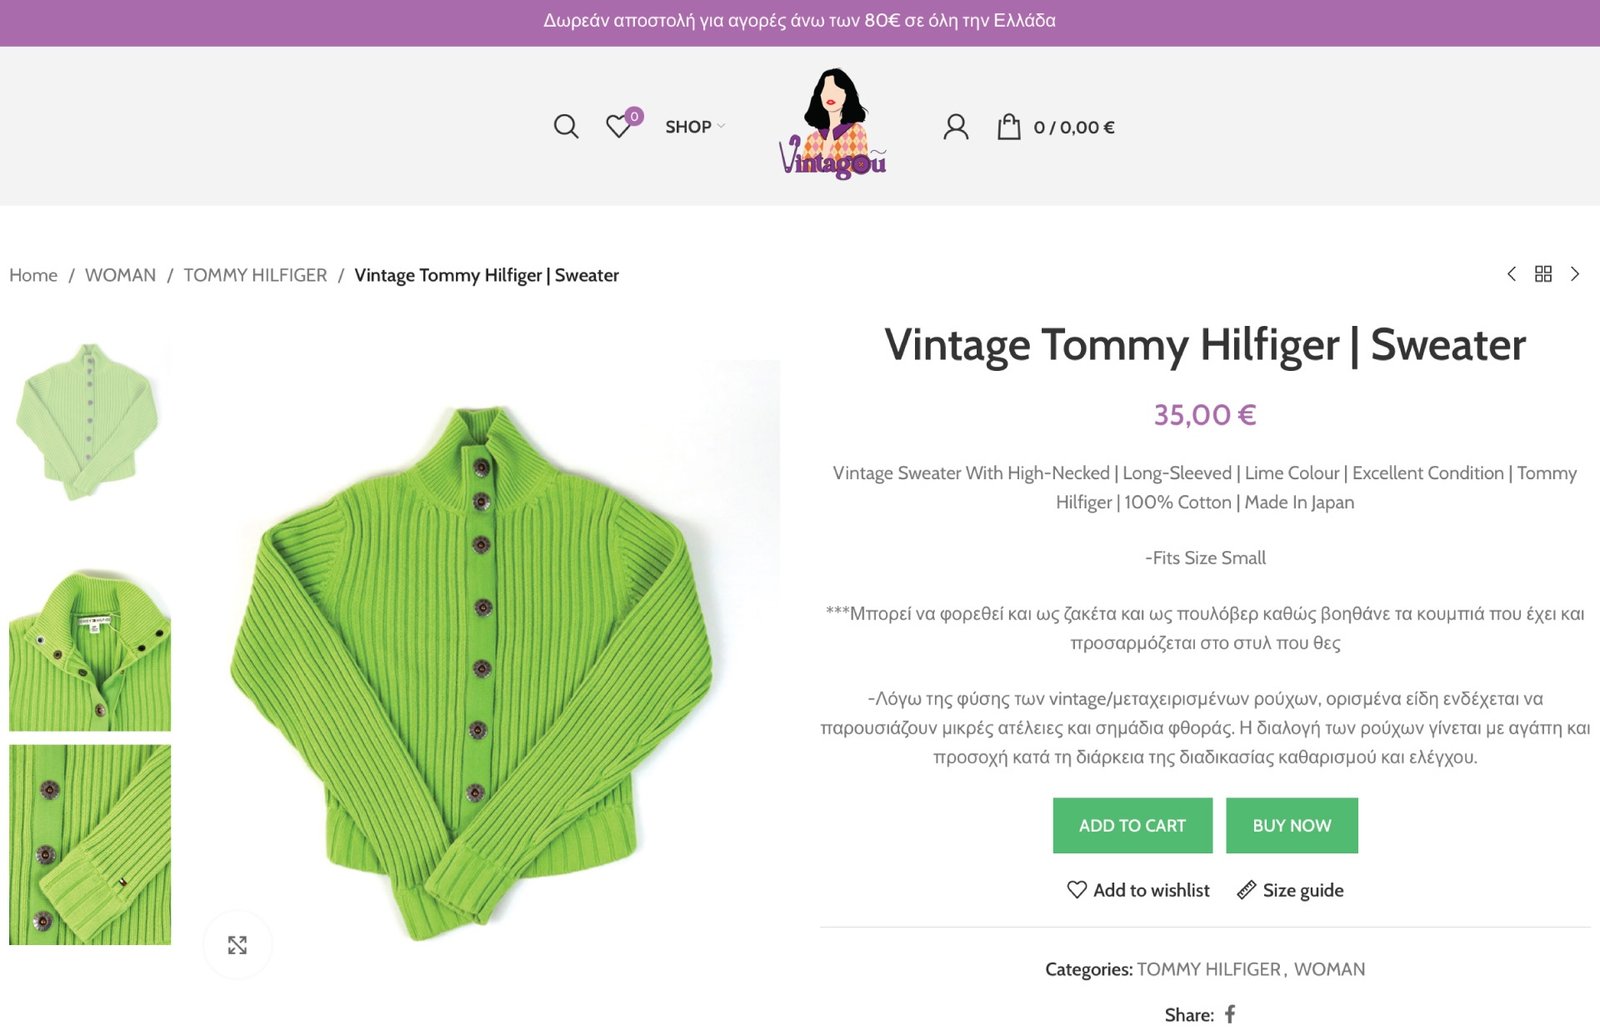Open the size guide ruler icon
The width and height of the screenshot is (1600, 1031).
(1246, 889)
